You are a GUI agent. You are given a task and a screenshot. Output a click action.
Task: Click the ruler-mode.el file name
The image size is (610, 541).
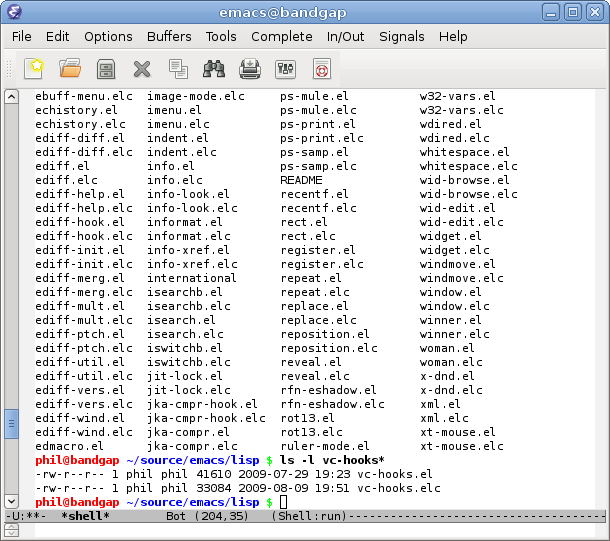[325, 446]
